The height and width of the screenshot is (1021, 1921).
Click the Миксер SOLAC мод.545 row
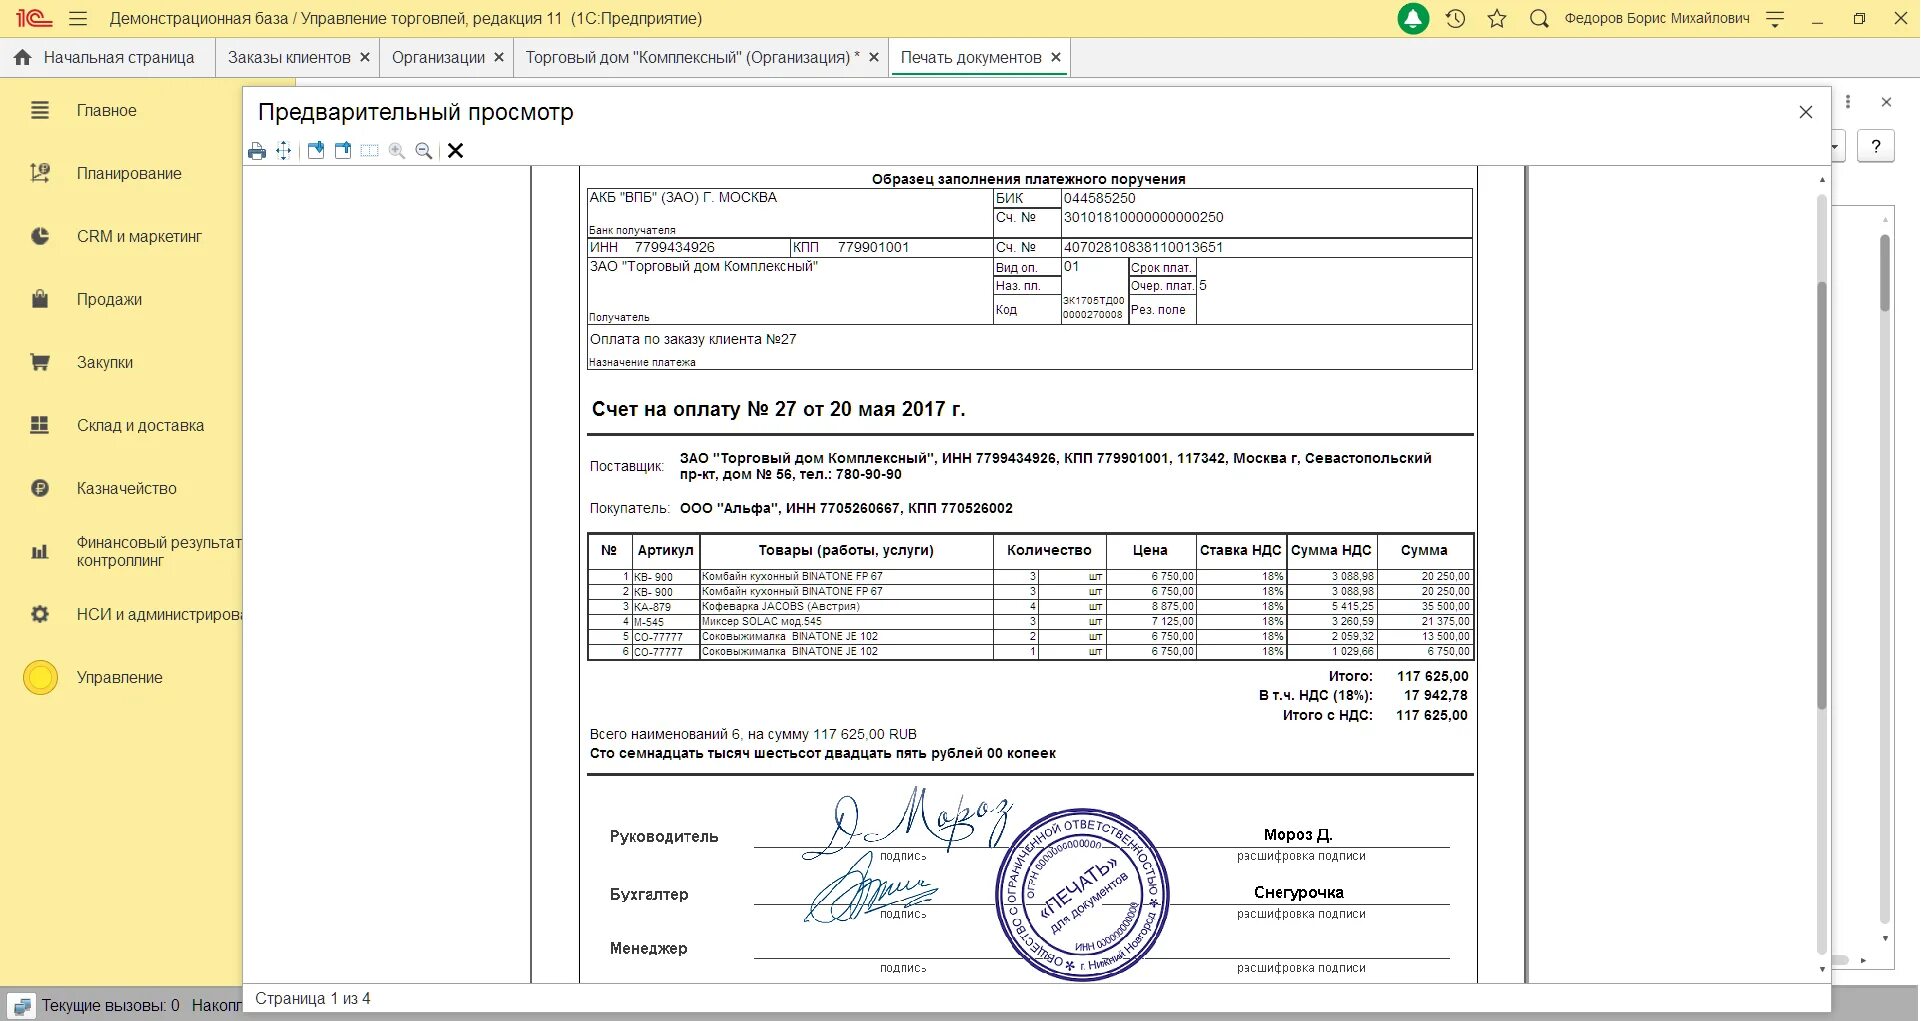[x=1030, y=622]
